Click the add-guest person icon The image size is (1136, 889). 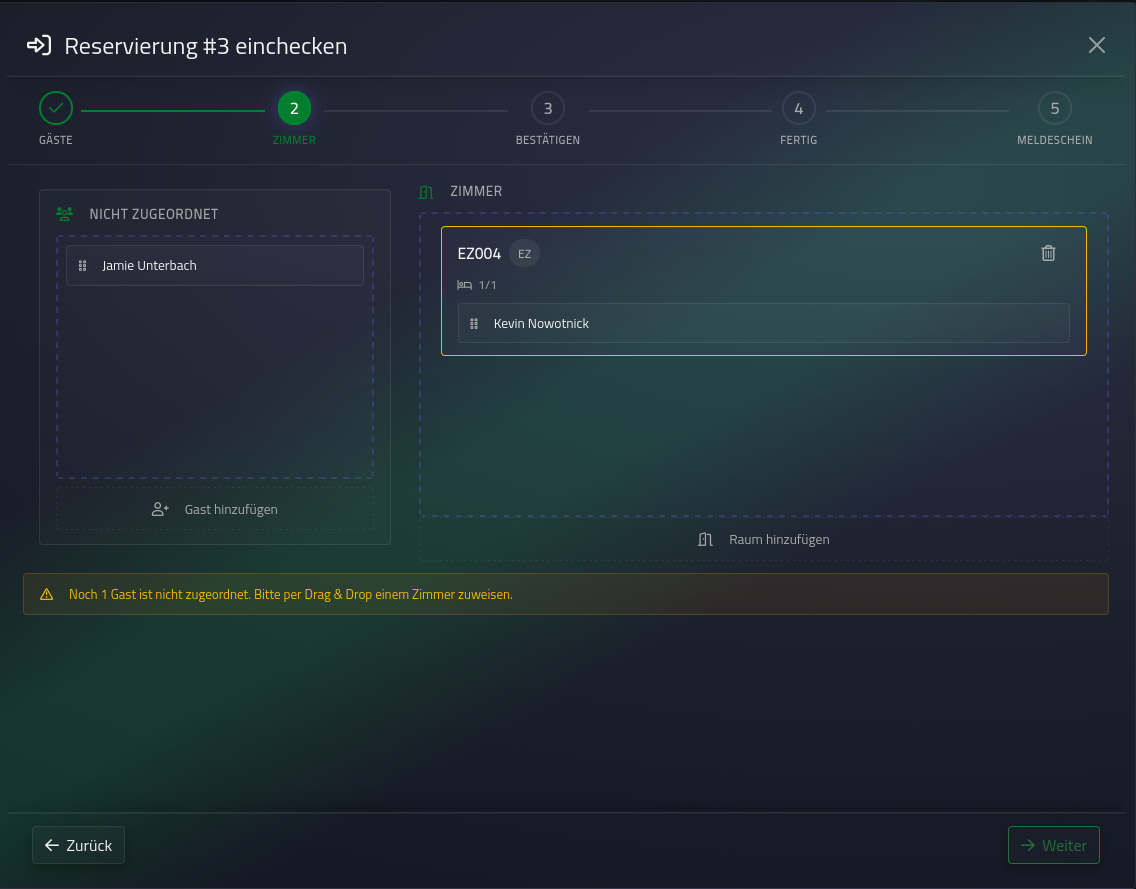coord(160,509)
